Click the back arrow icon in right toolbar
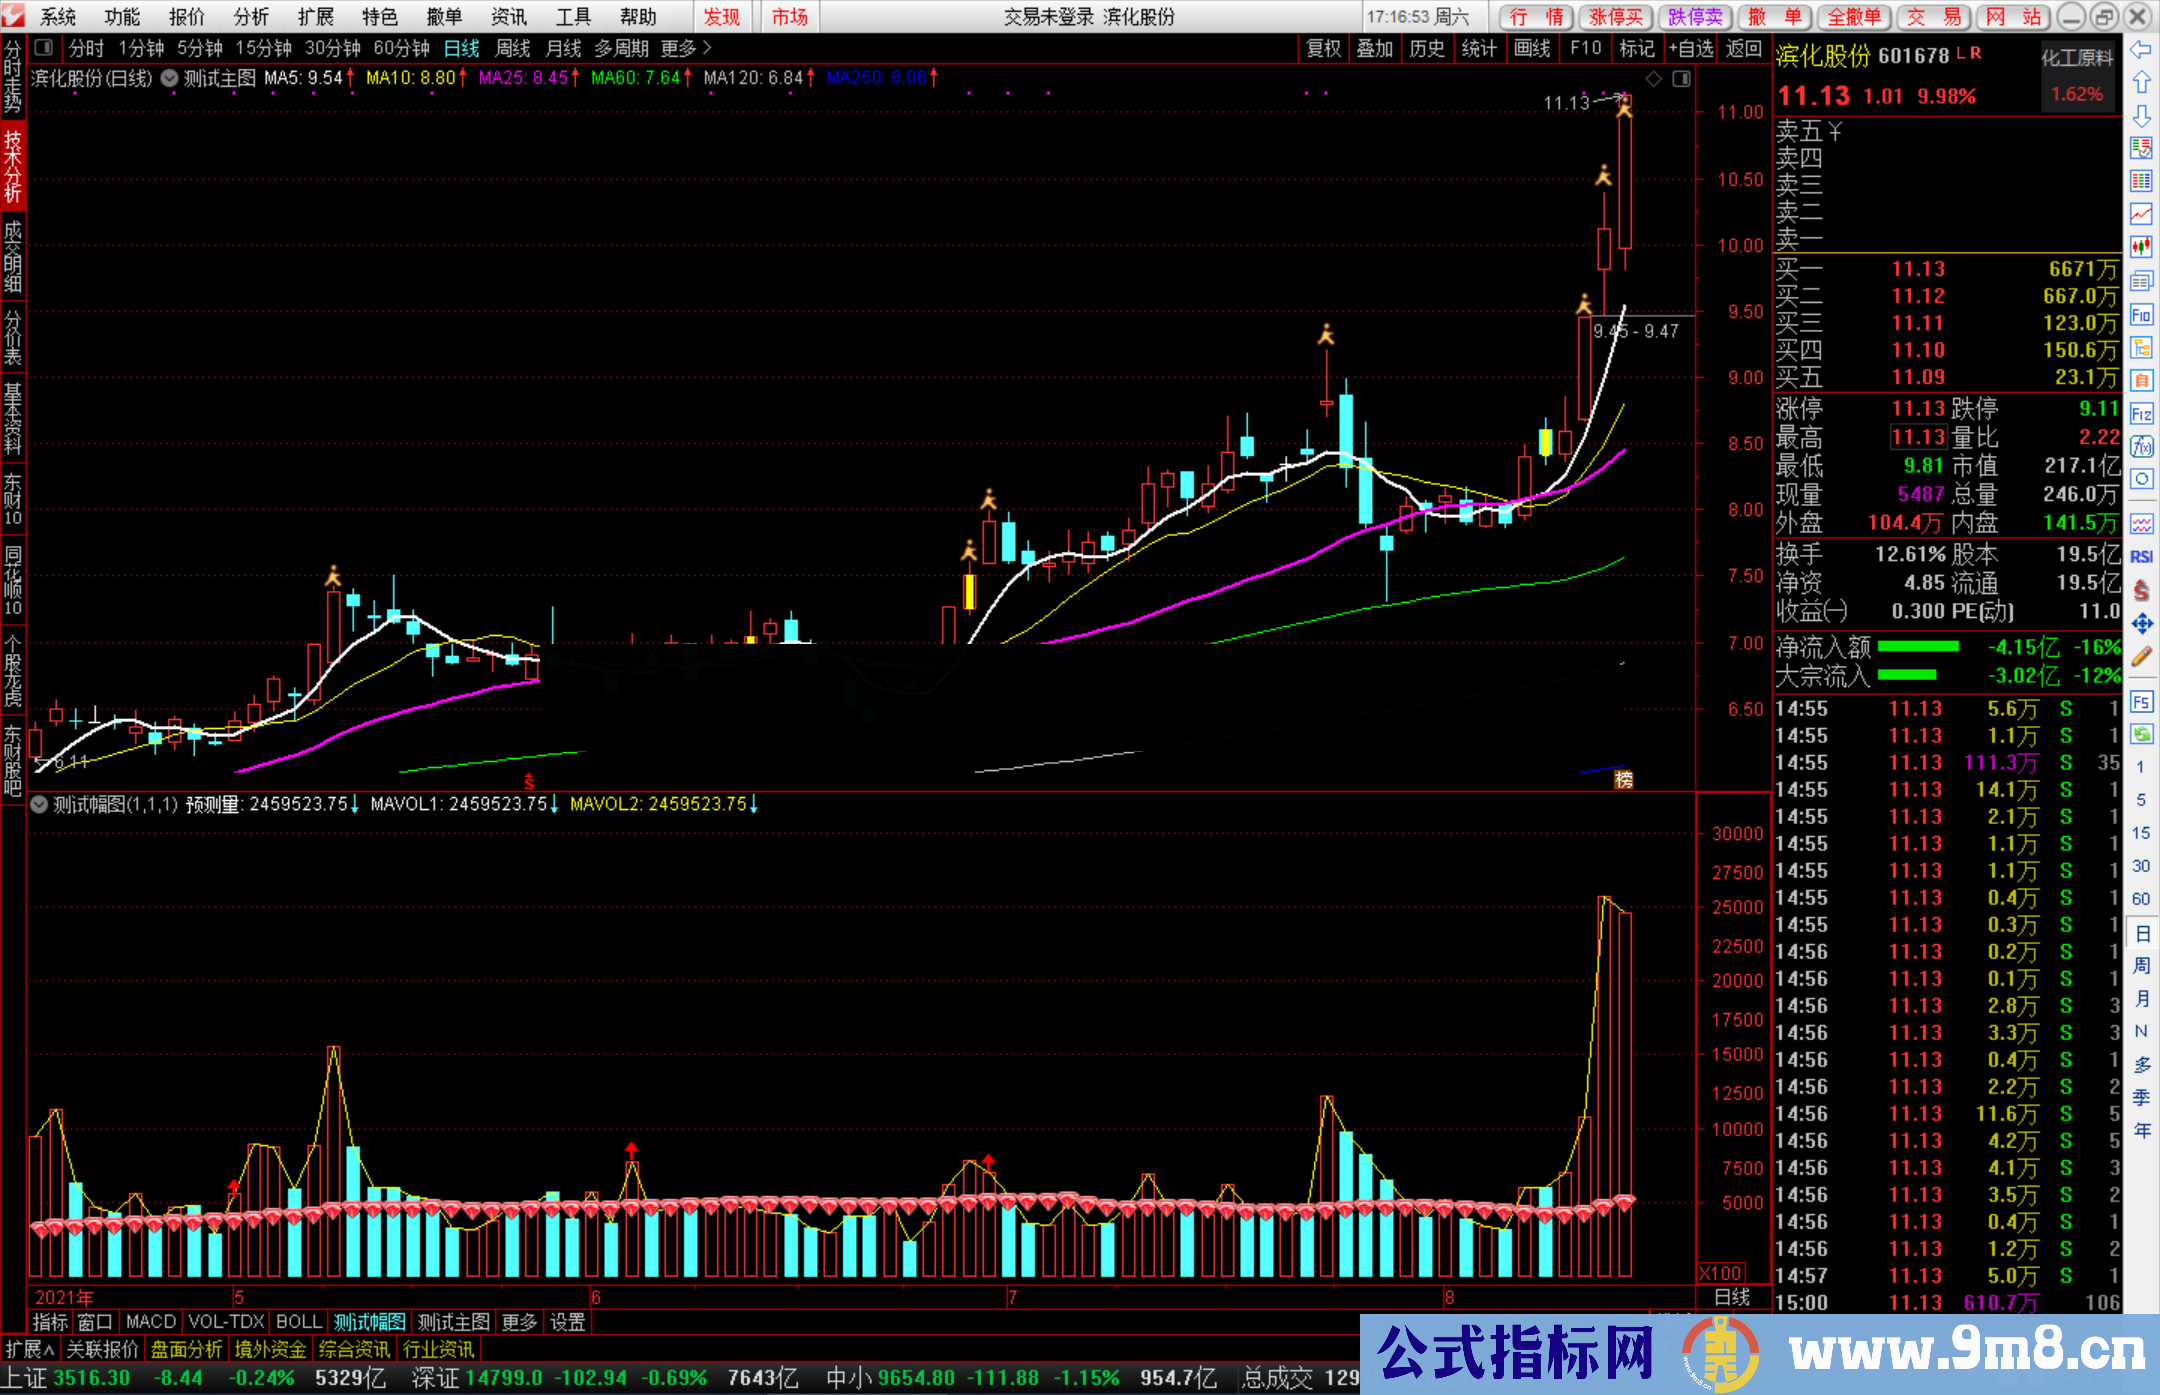 pyautogui.click(x=2141, y=50)
